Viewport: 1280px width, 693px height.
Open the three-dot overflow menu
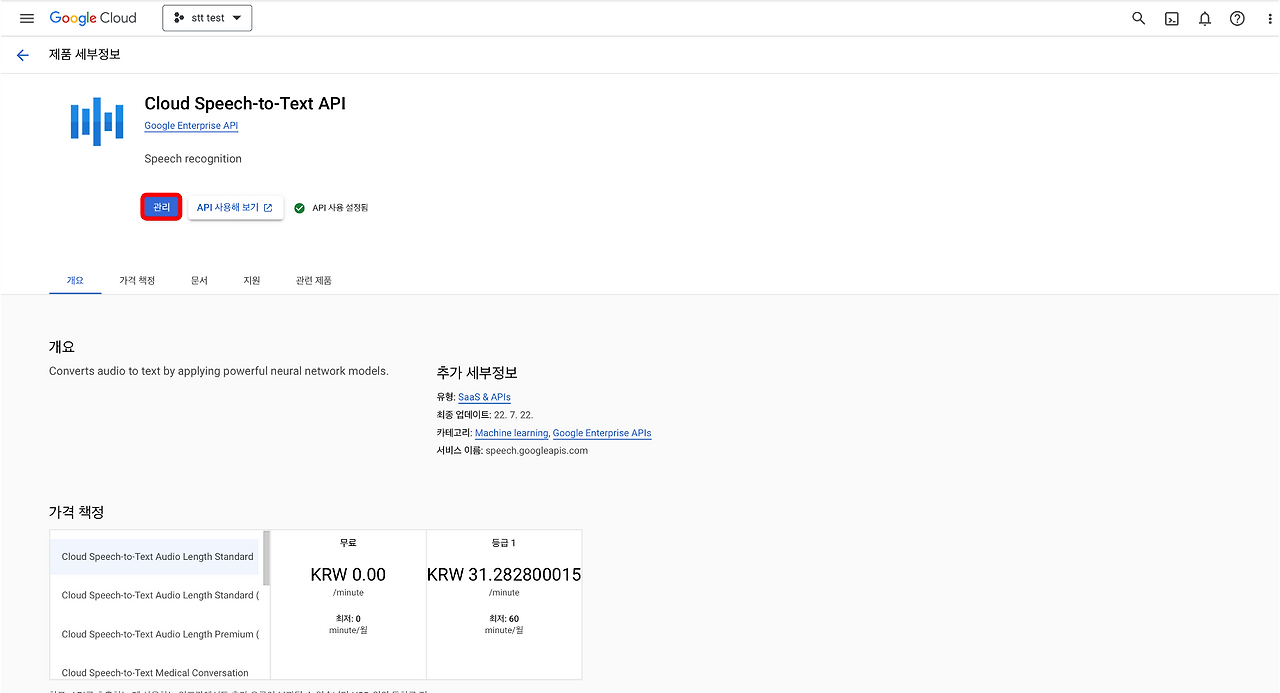[x=1269, y=18]
